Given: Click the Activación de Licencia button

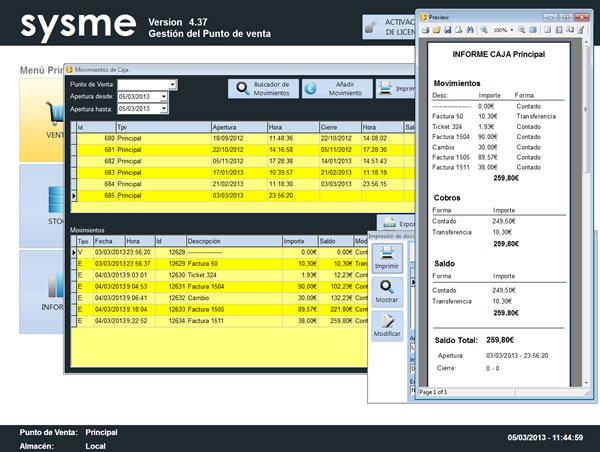Looking at the screenshot, I should (x=389, y=27).
